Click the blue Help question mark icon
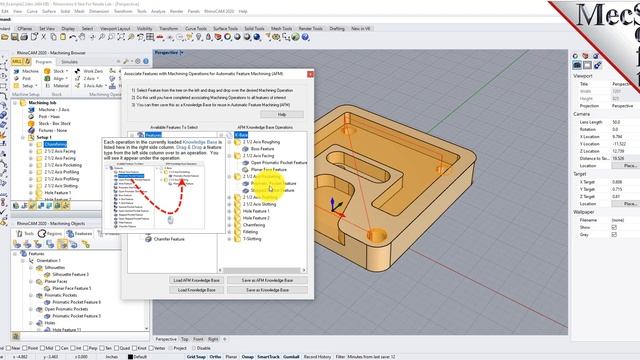 [305, 37]
